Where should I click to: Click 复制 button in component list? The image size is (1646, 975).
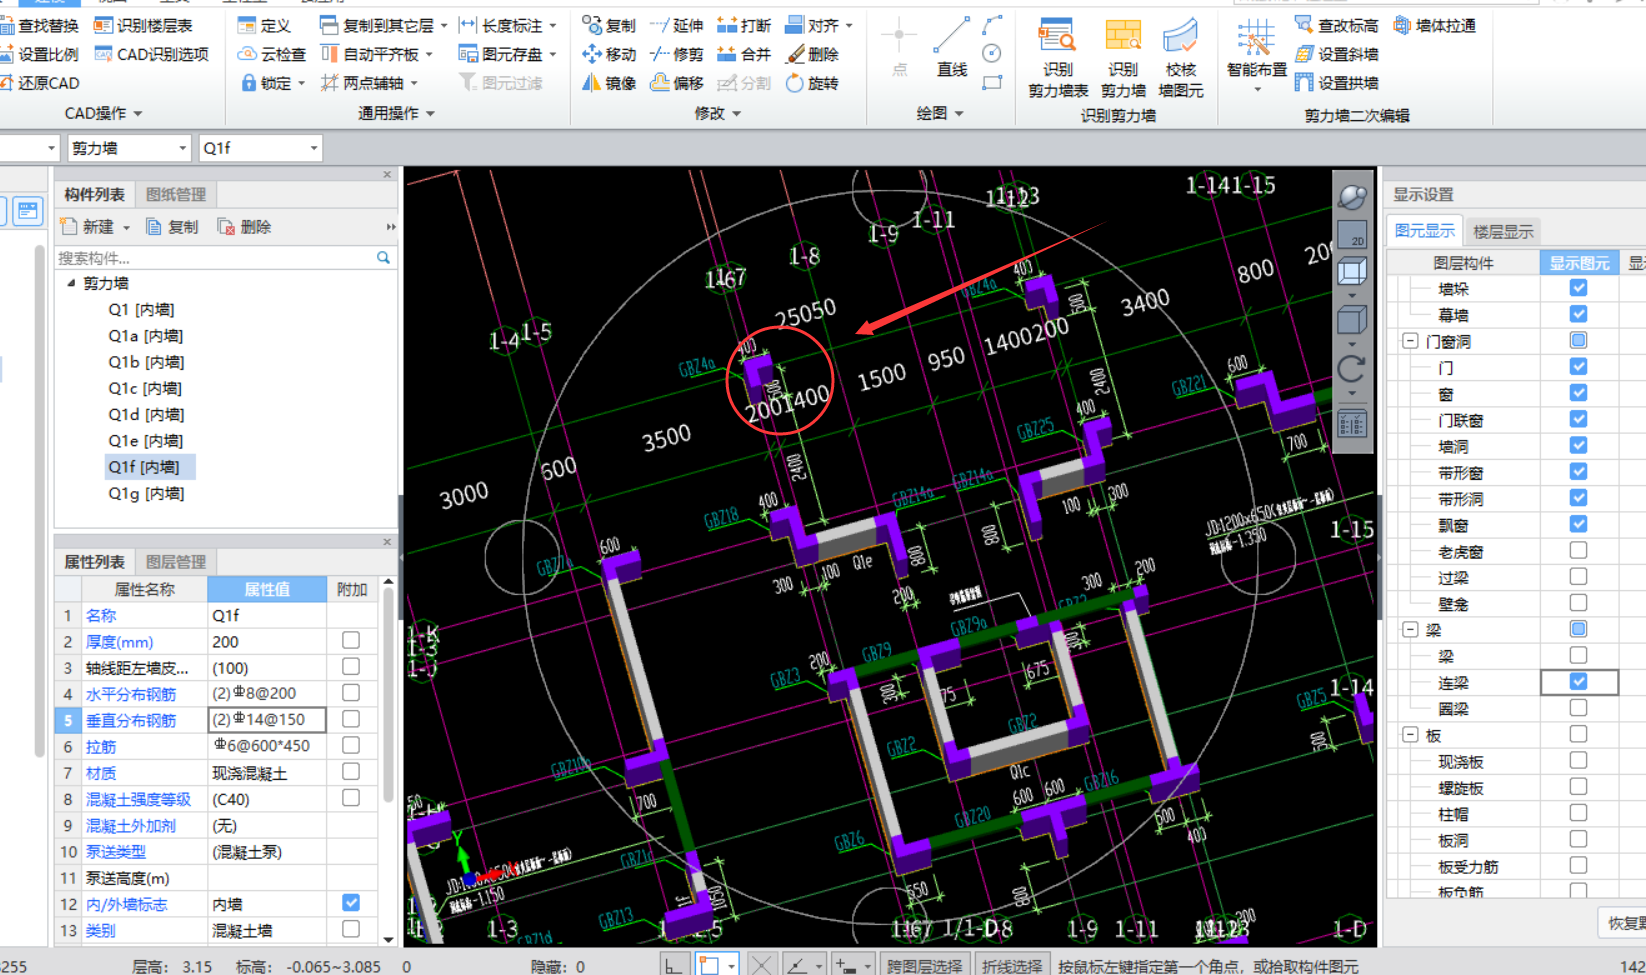[x=172, y=227]
